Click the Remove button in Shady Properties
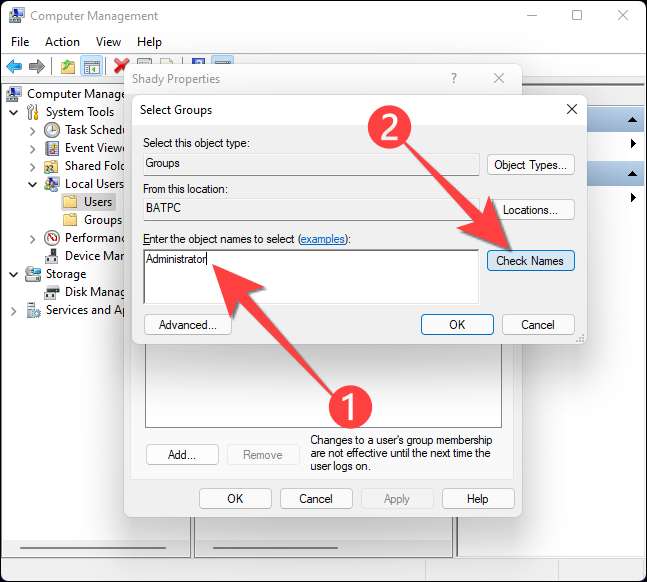Image resolution: width=647 pixels, height=582 pixels. [263, 455]
